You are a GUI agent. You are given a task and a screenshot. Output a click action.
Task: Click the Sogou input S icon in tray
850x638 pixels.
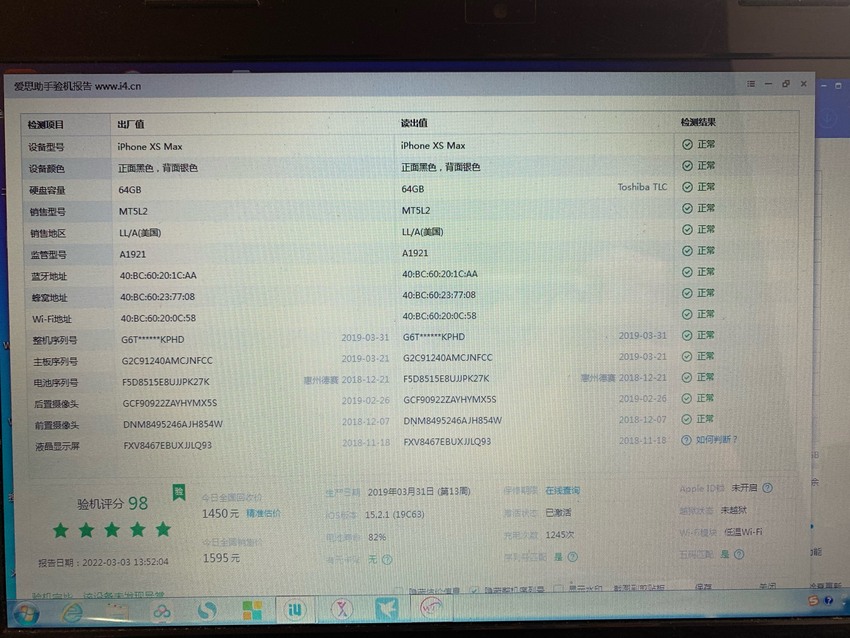click(x=813, y=600)
